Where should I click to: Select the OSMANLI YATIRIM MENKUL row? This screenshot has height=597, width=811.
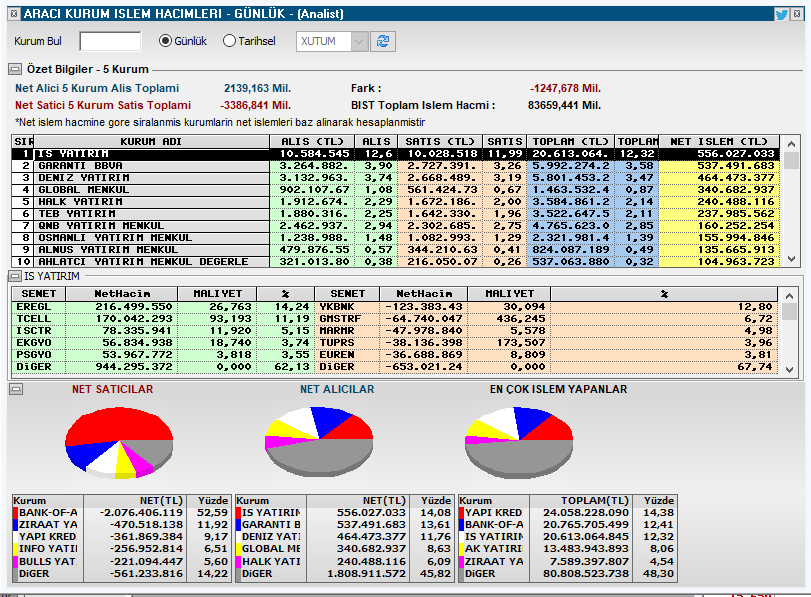click(x=395, y=237)
